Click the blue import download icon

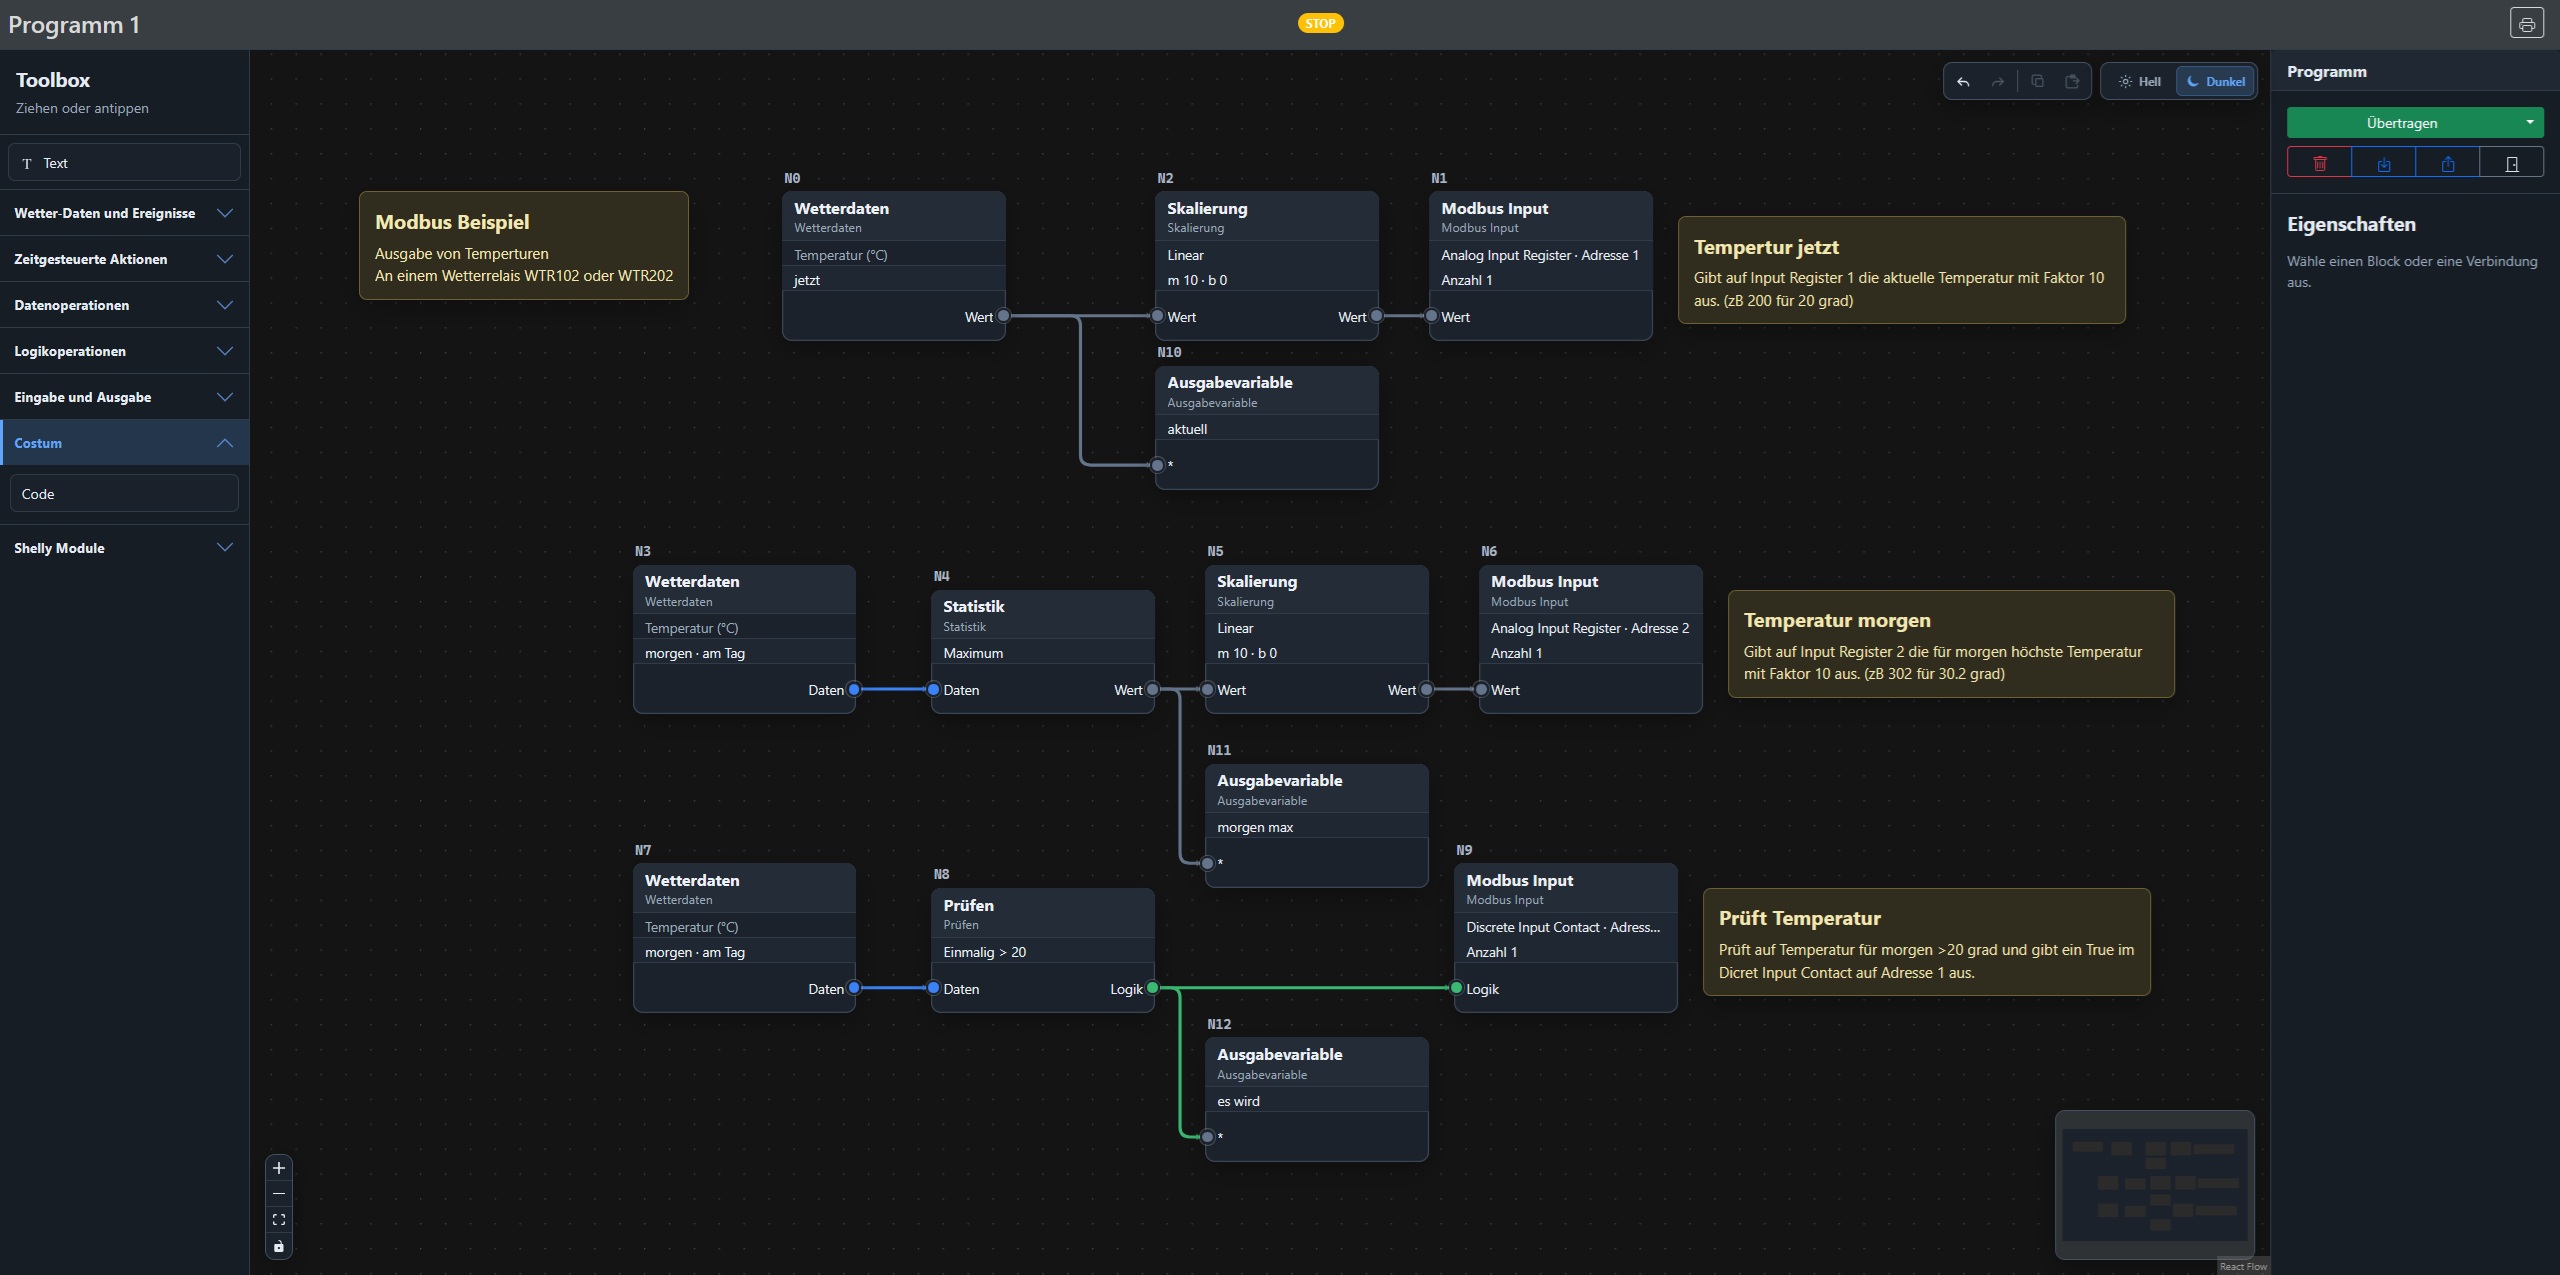(2384, 163)
